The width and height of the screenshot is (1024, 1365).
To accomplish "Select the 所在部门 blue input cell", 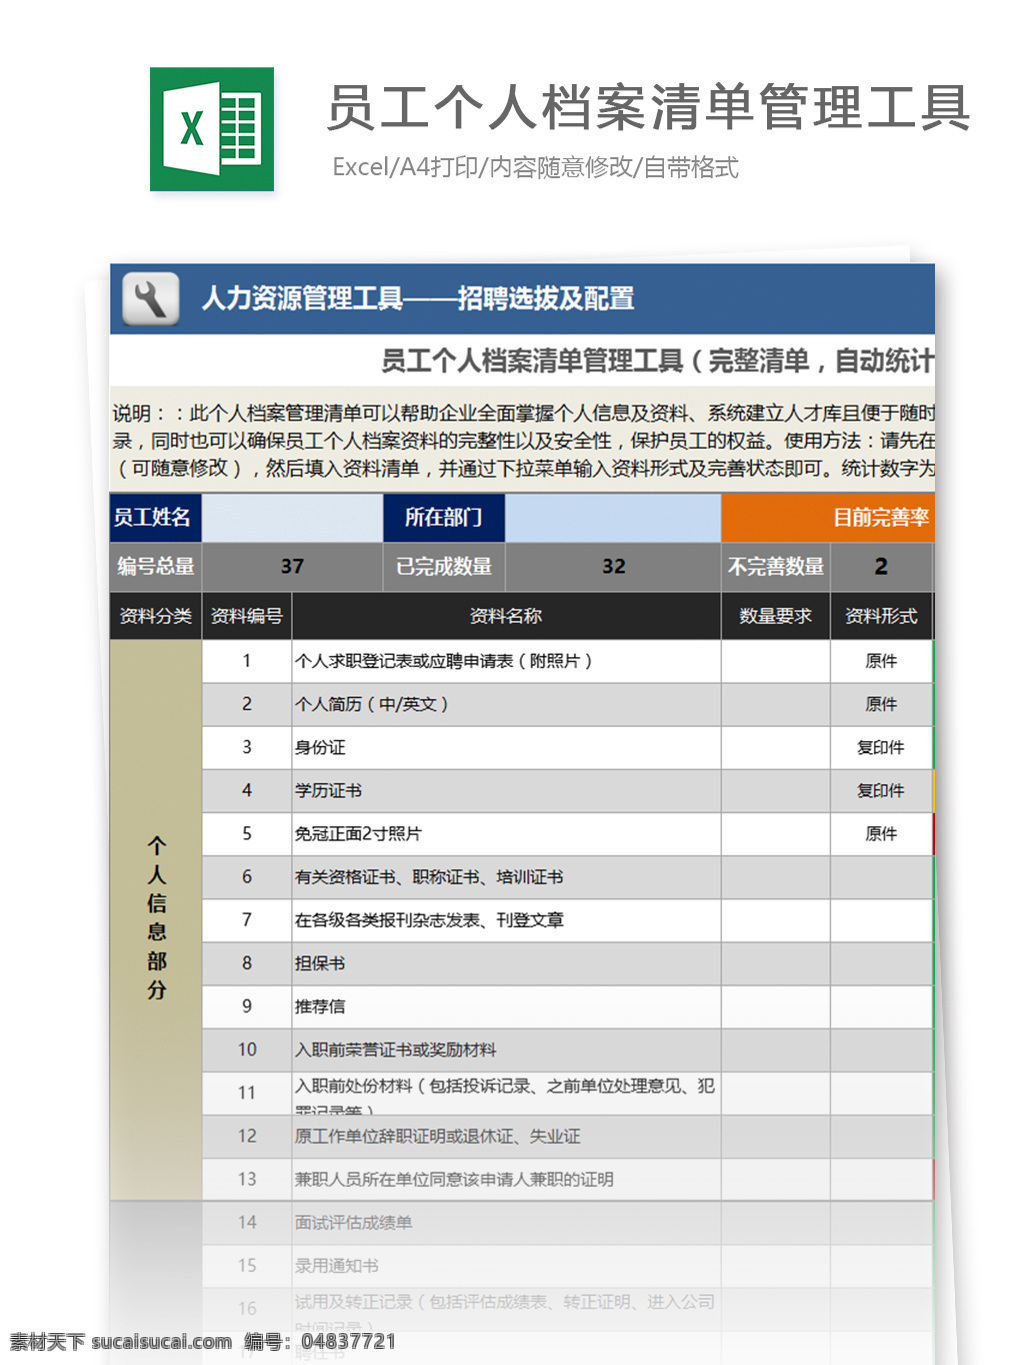I will click(x=612, y=517).
